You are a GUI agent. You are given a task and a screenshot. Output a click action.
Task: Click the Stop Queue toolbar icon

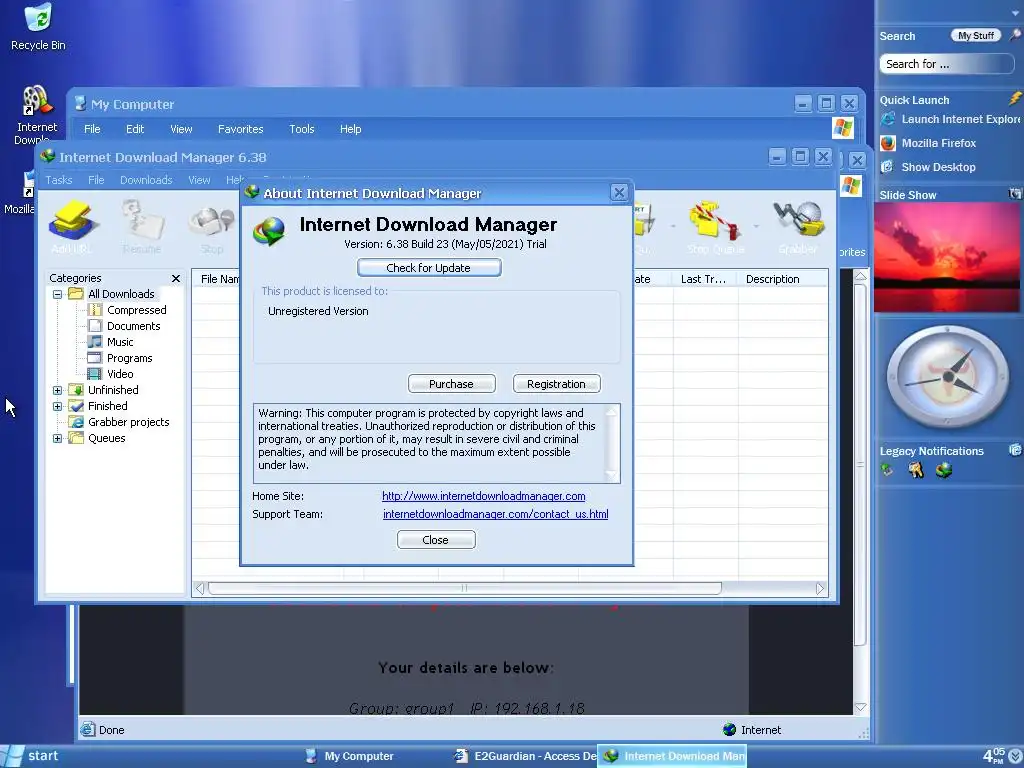[715, 227]
